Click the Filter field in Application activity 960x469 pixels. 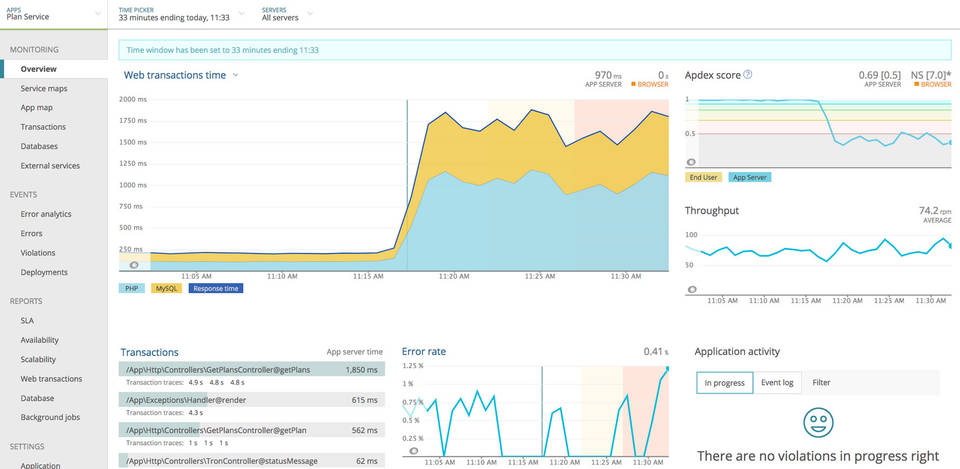pyautogui.click(x=822, y=382)
